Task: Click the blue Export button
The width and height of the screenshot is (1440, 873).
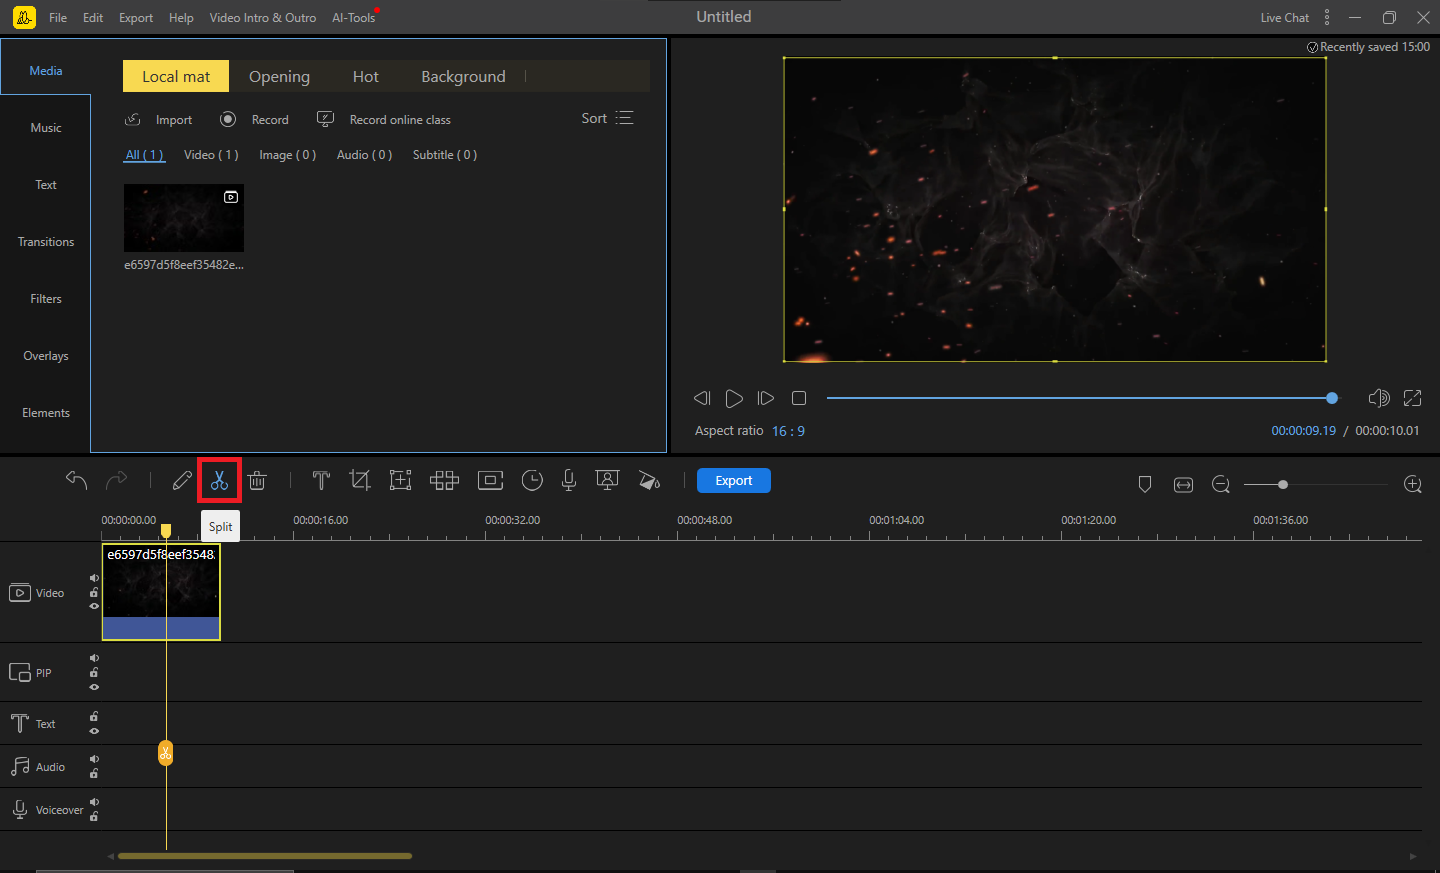Action: [734, 481]
